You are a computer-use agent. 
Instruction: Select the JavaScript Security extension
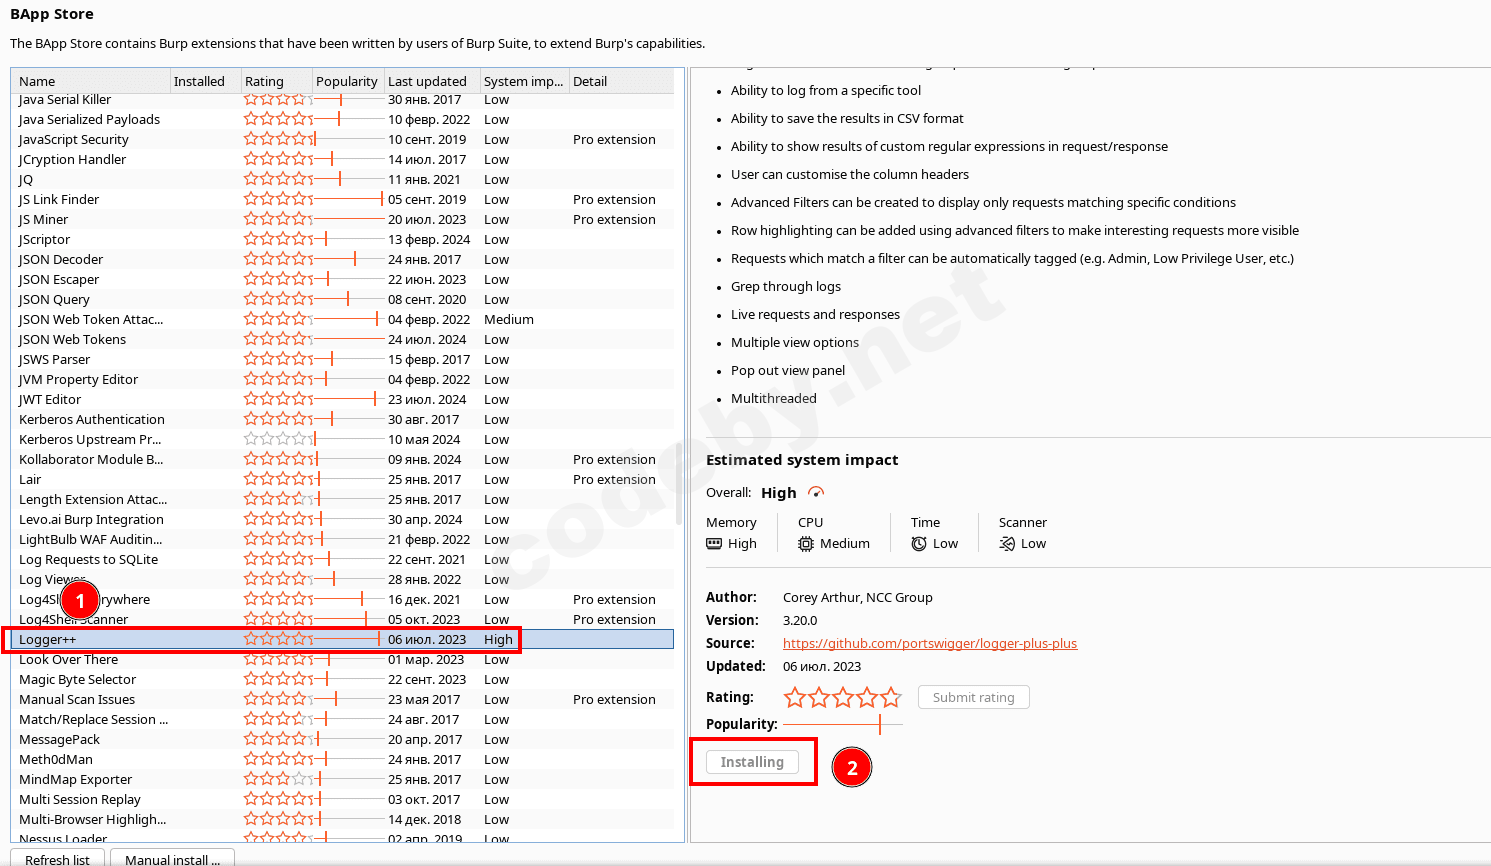(x=342, y=139)
